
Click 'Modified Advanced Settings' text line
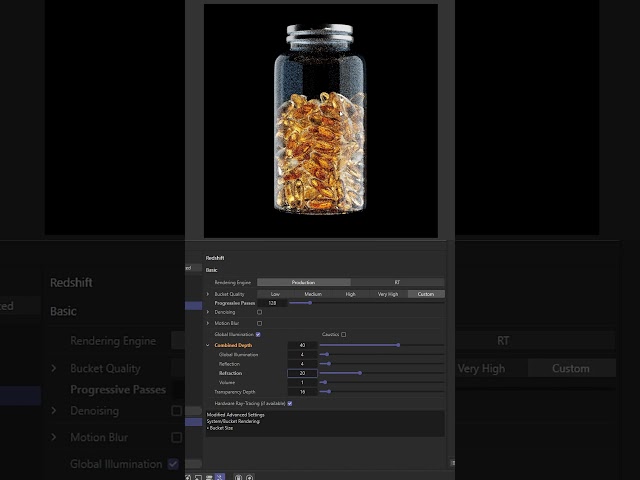pyautogui.click(x=236, y=415)
